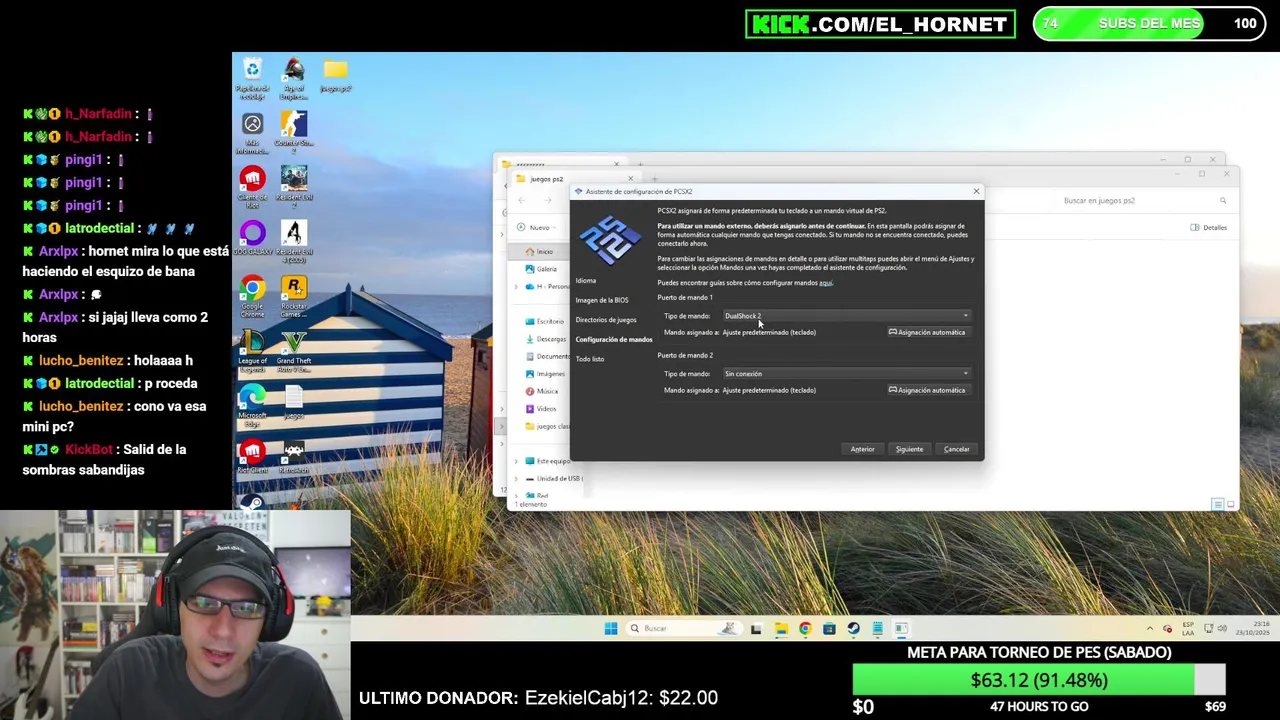This screenshot has width=1280, height=720.
Task: Open File Explorer from the taskbar
Action: pos(780,629)
